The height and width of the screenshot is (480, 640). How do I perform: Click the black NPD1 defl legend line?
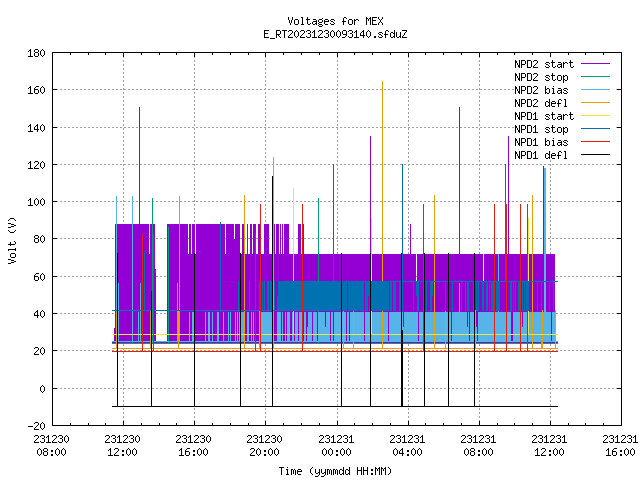pyautogui.click(x=595, y=155)
